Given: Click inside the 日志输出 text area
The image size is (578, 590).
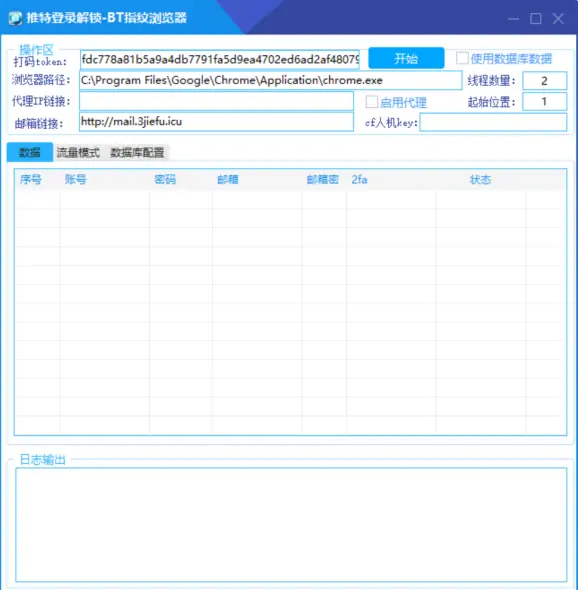Looking at the screenshot, I should pyautogui.click(x=291, y=525).
